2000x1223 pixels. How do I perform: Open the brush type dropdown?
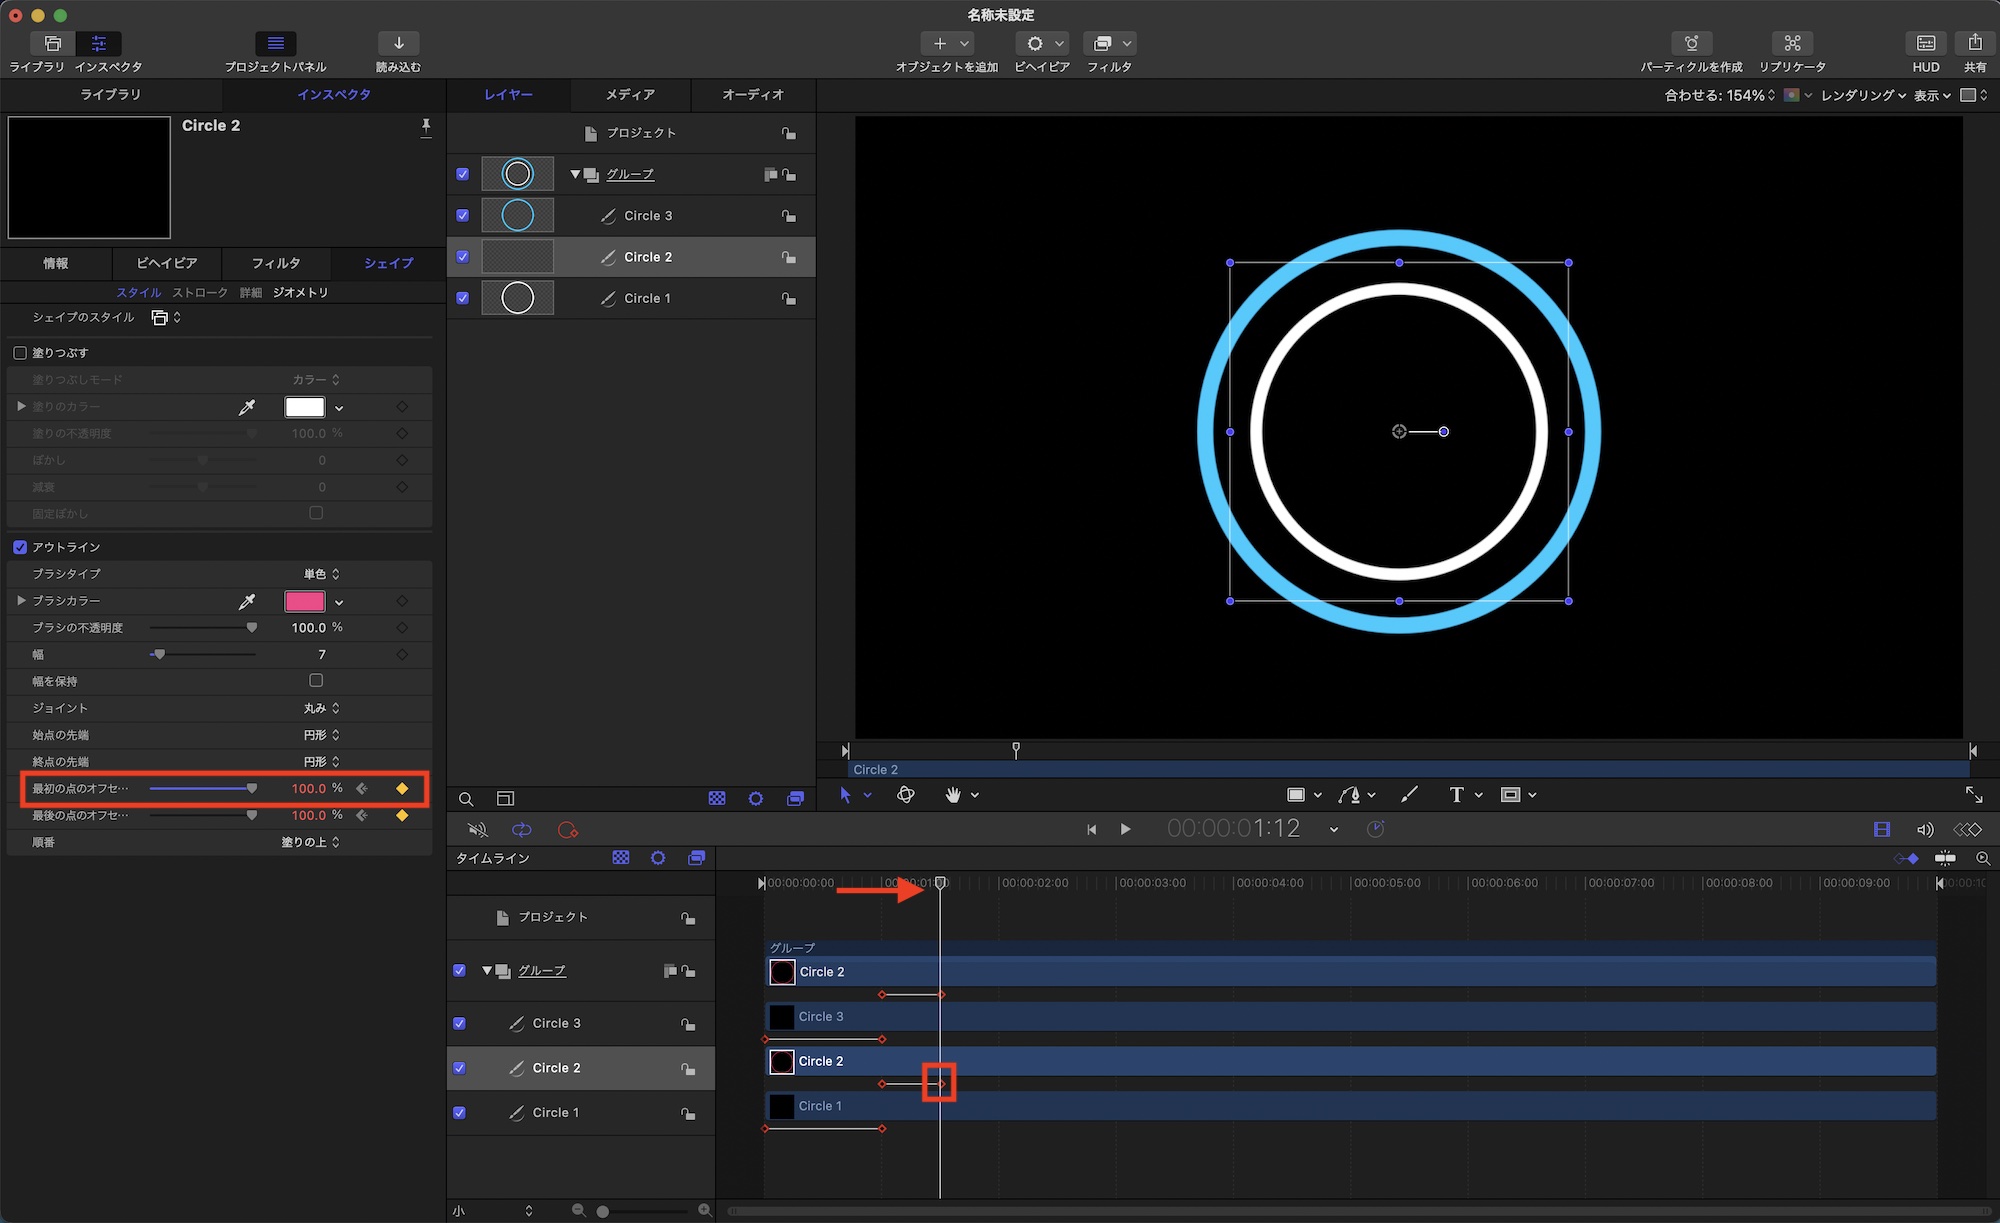point(322,574)
